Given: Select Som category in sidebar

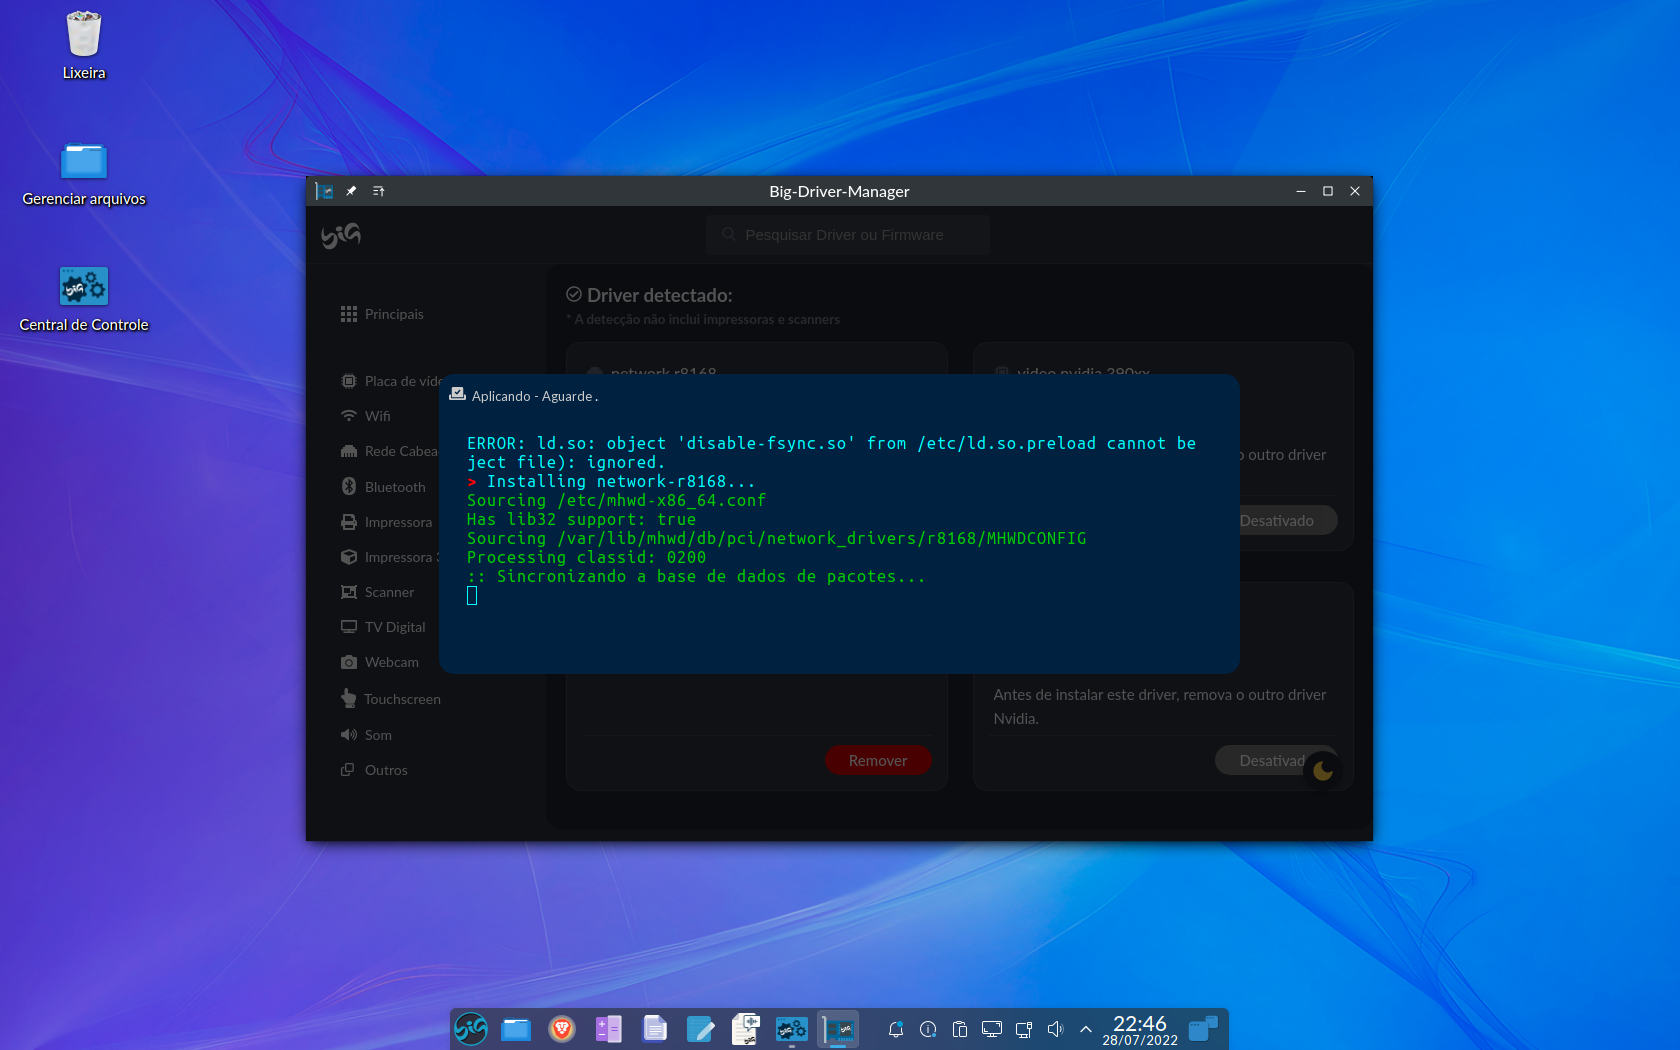Looking at the screenshot, I should [x=367, y=735].
